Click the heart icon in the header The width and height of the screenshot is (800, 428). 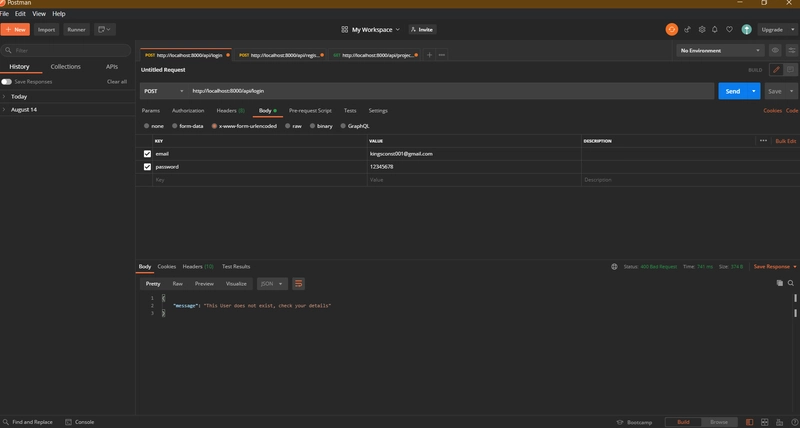pyautogui.click(x=730, y=30)
